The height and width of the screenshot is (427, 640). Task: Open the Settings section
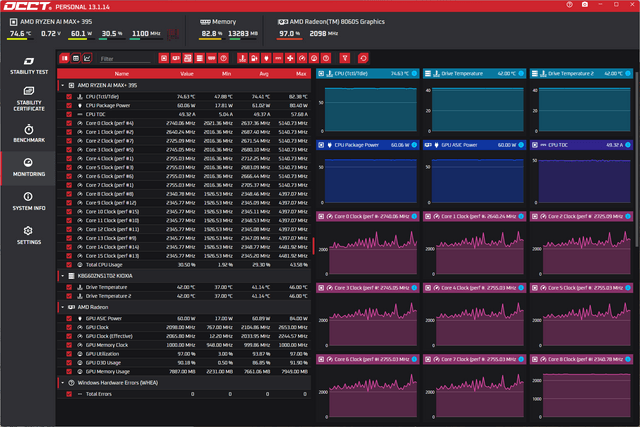point(29,236)
